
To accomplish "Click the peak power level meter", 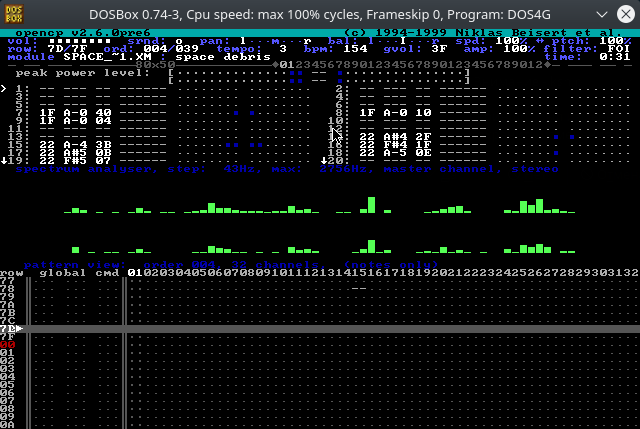I will (x=320, y=77).
